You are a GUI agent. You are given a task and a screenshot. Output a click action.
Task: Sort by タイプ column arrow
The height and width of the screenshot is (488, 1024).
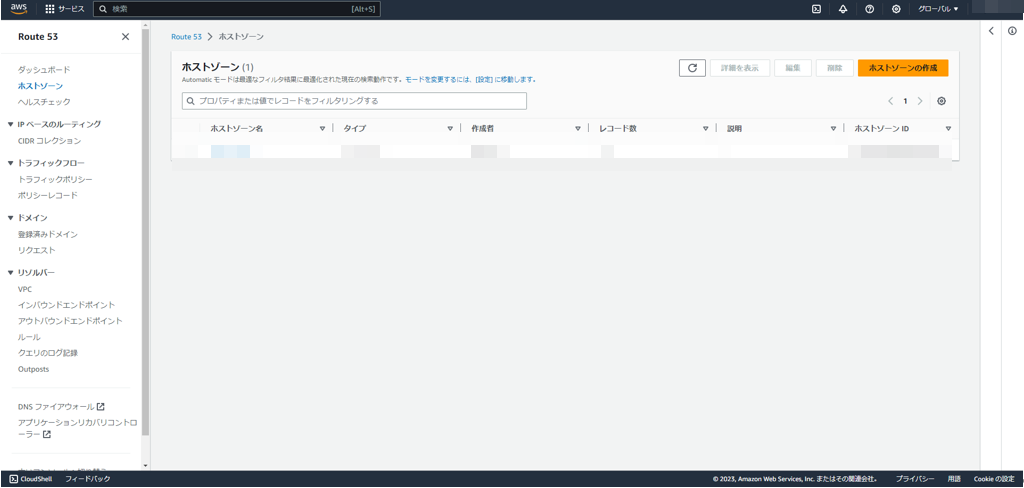450,129
